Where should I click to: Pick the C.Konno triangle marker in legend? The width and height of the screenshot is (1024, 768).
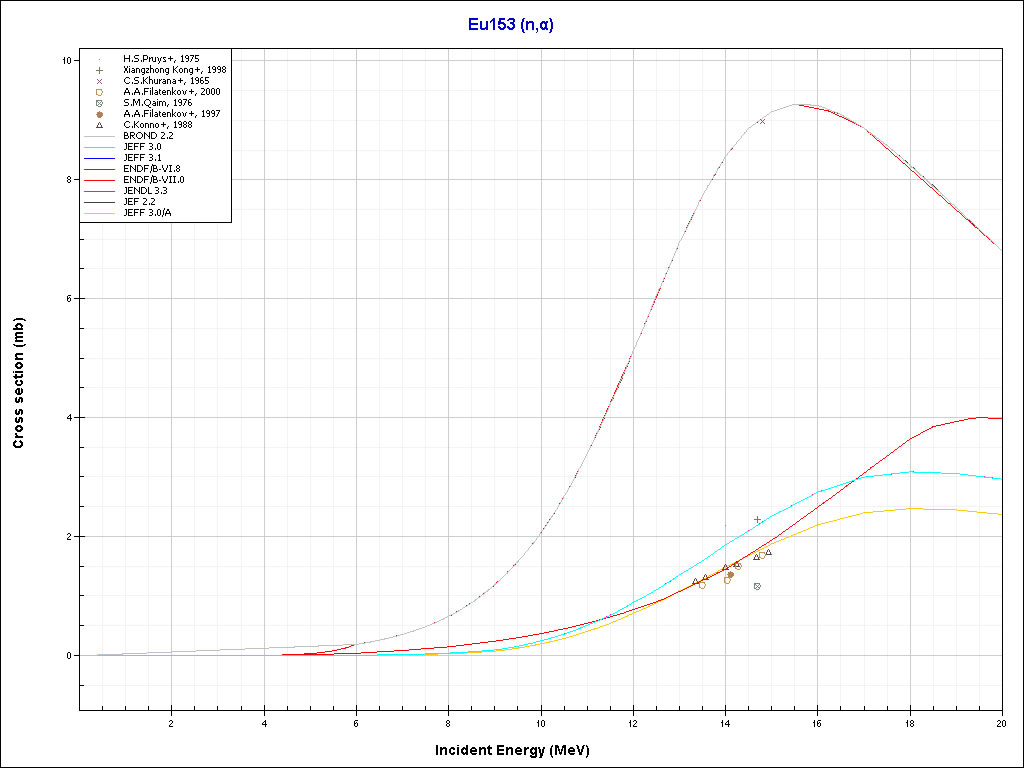click(99, 125)
